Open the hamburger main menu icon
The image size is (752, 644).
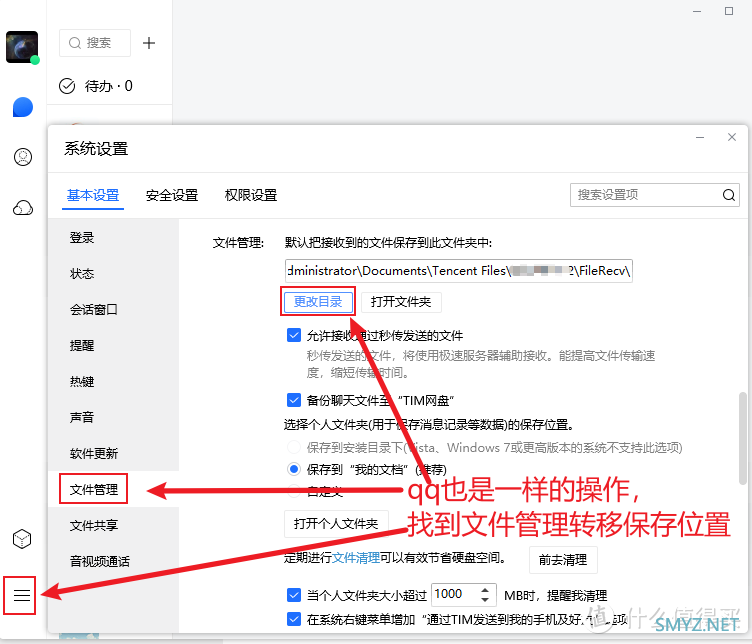[x=22, y=596]
